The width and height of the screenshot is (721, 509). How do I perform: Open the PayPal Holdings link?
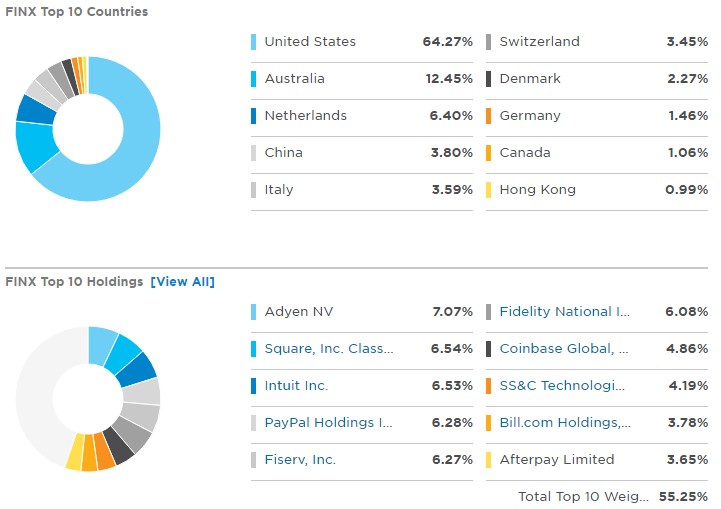328,423
